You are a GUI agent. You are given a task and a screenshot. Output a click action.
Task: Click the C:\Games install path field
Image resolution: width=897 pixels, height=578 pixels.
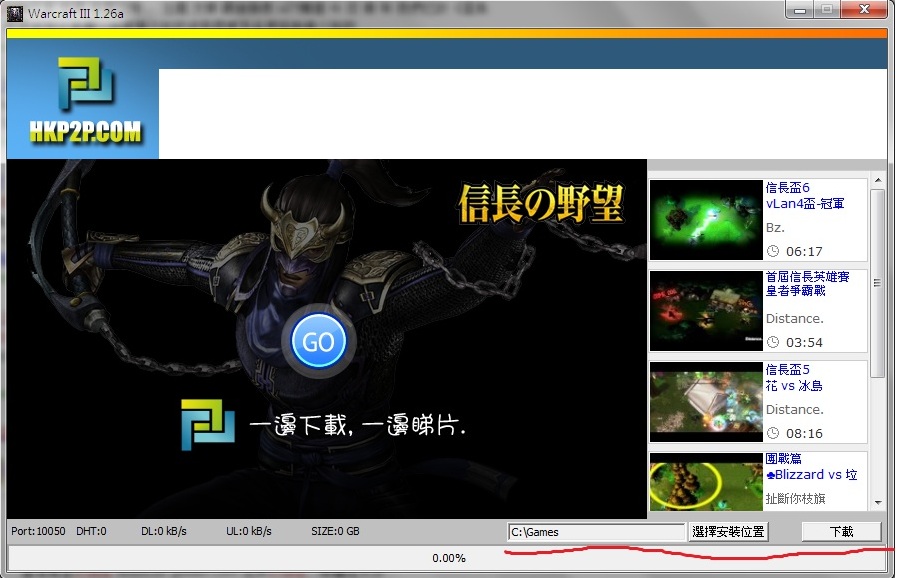pyautogui.click(x=595, y=532)
